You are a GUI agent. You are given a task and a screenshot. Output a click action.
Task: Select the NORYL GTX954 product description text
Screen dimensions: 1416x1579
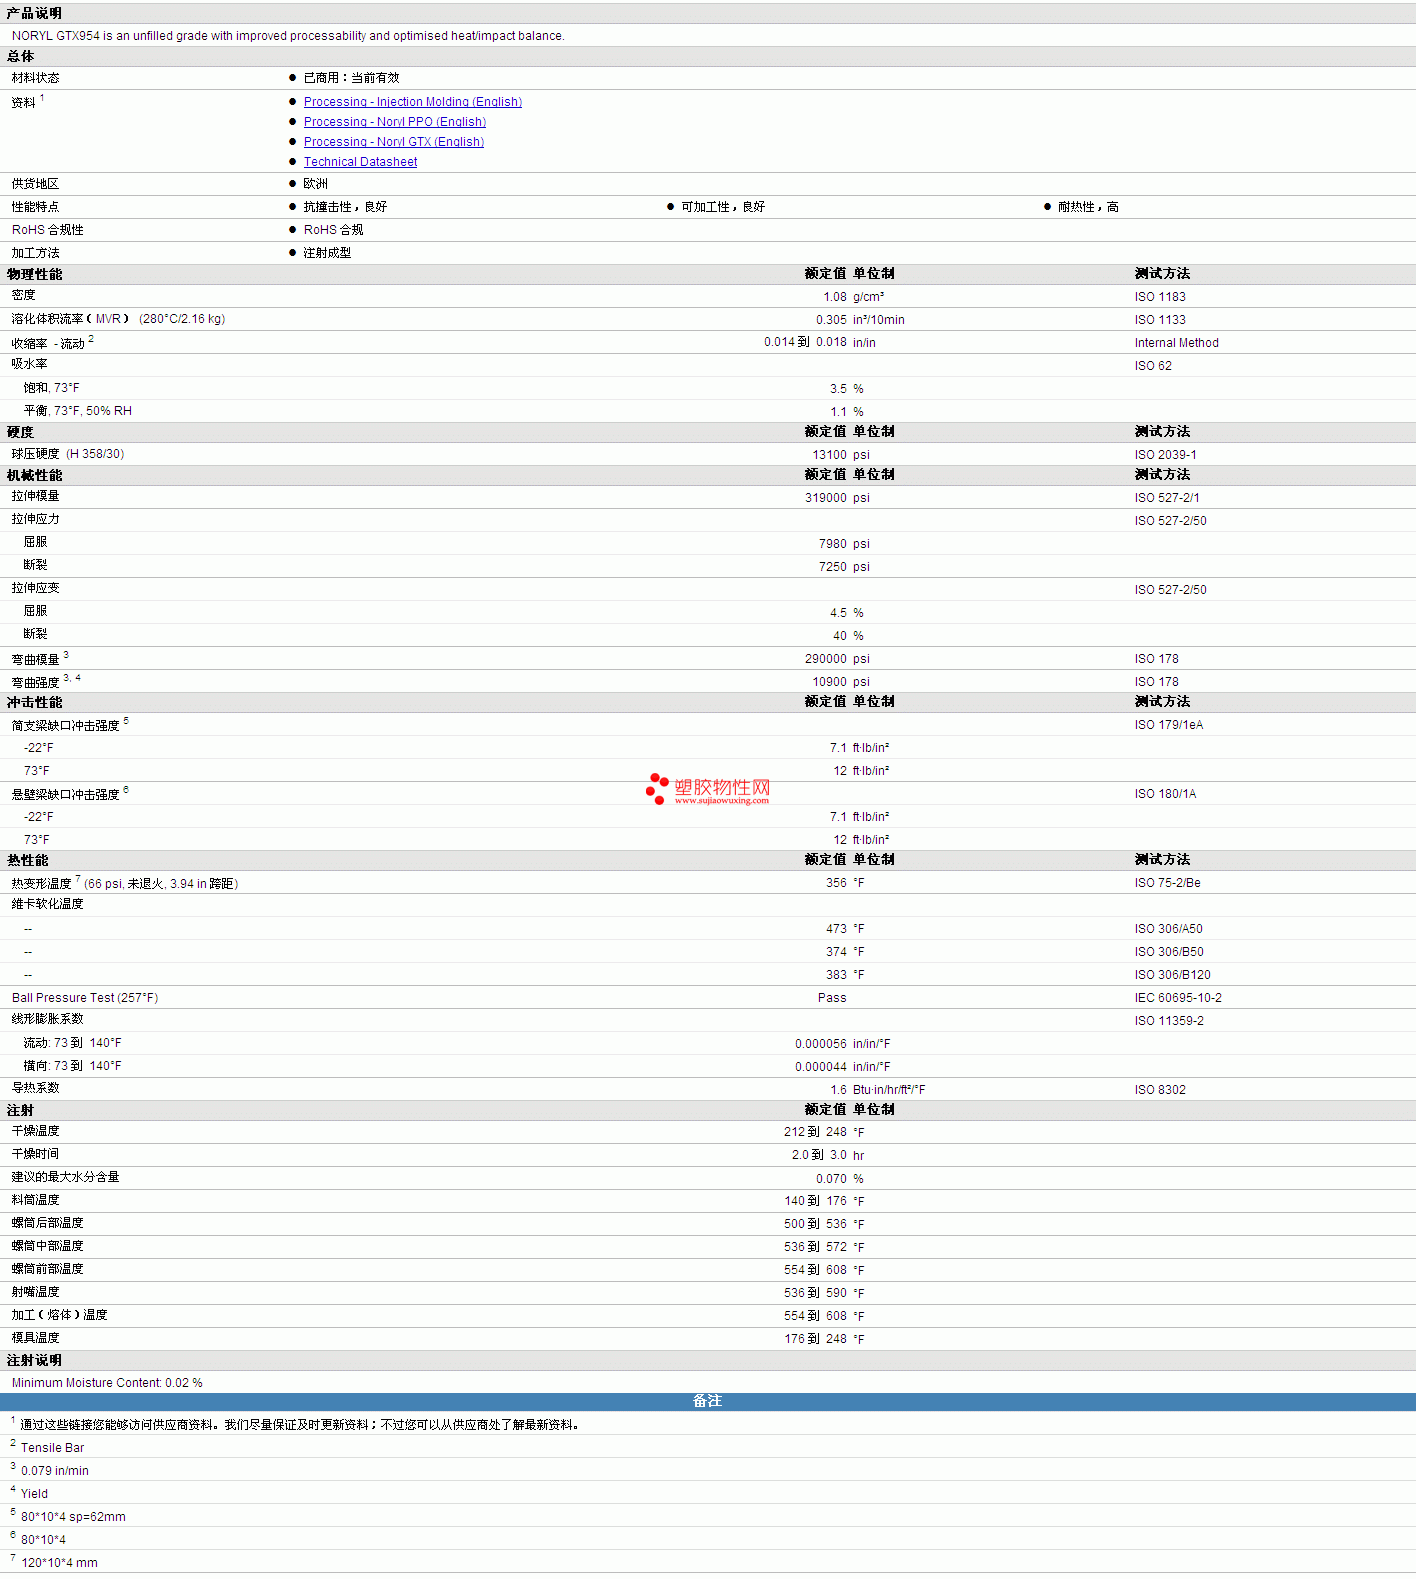point(288,36)
